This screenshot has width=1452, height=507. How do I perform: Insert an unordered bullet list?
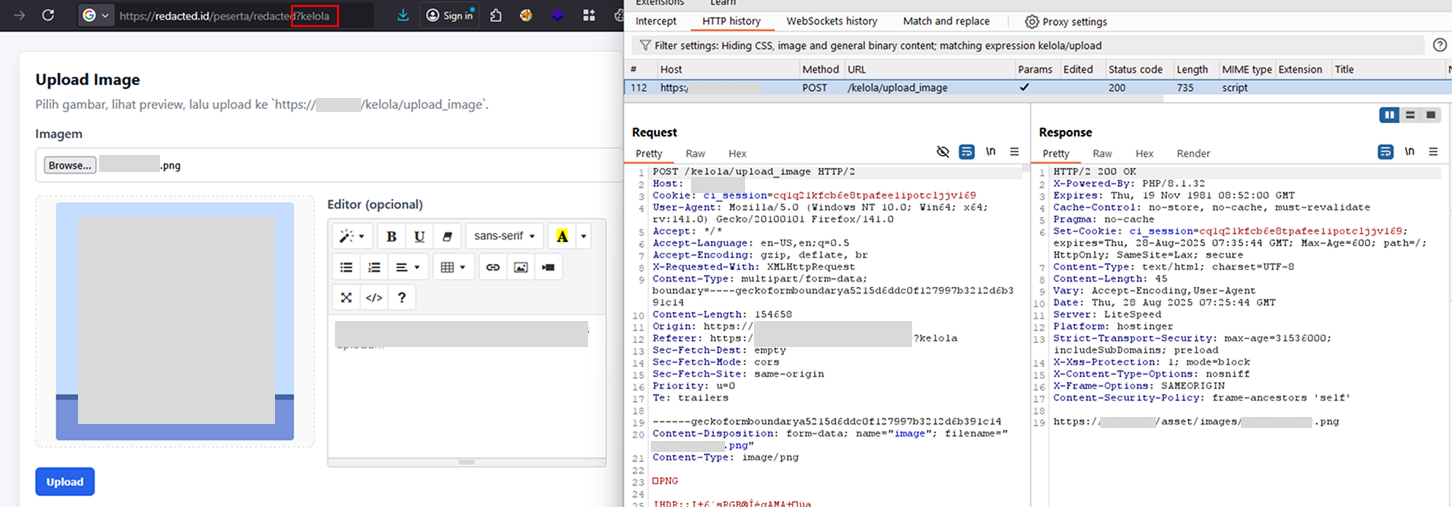[x=347, y=267]
